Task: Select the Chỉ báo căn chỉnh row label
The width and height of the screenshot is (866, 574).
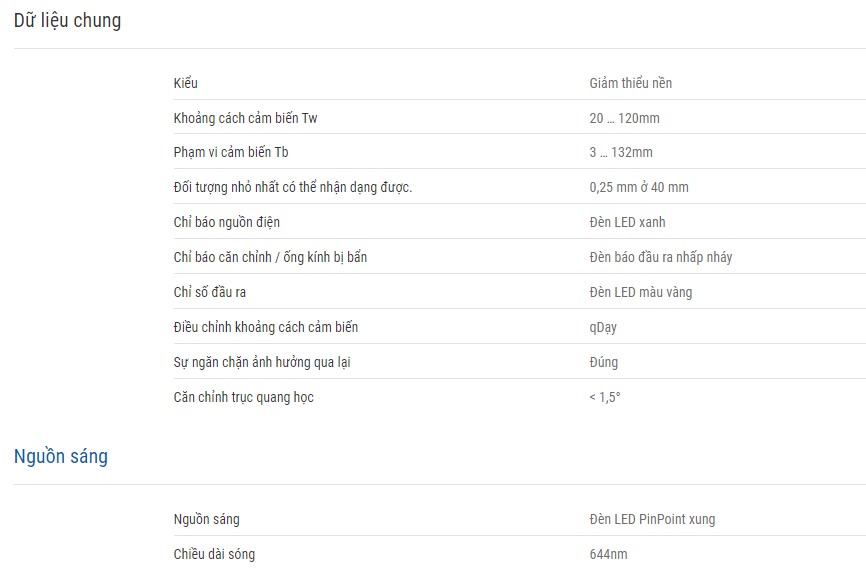Action: (270, 257)
